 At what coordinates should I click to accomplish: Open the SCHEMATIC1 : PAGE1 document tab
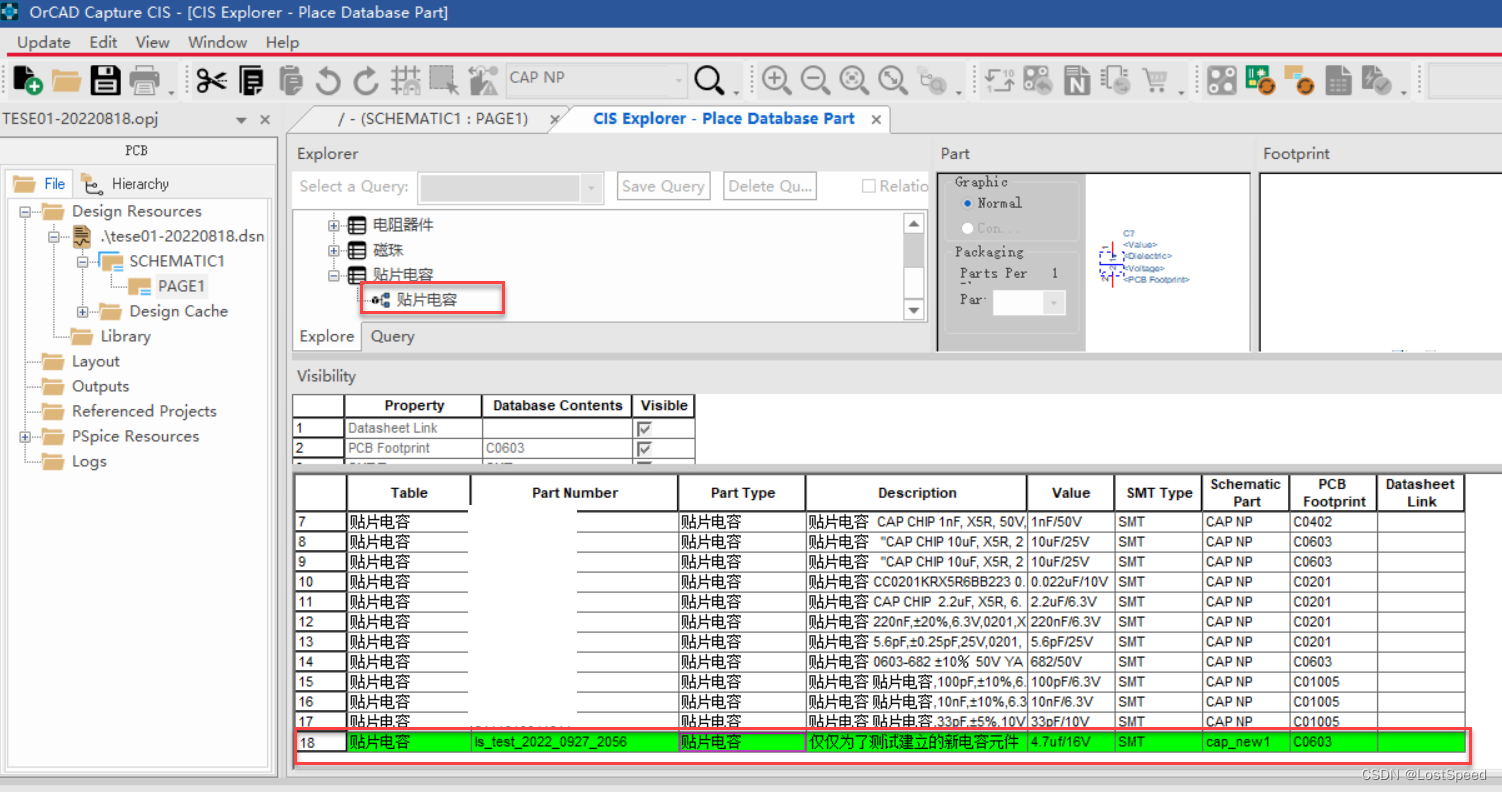tap(432, 119)
